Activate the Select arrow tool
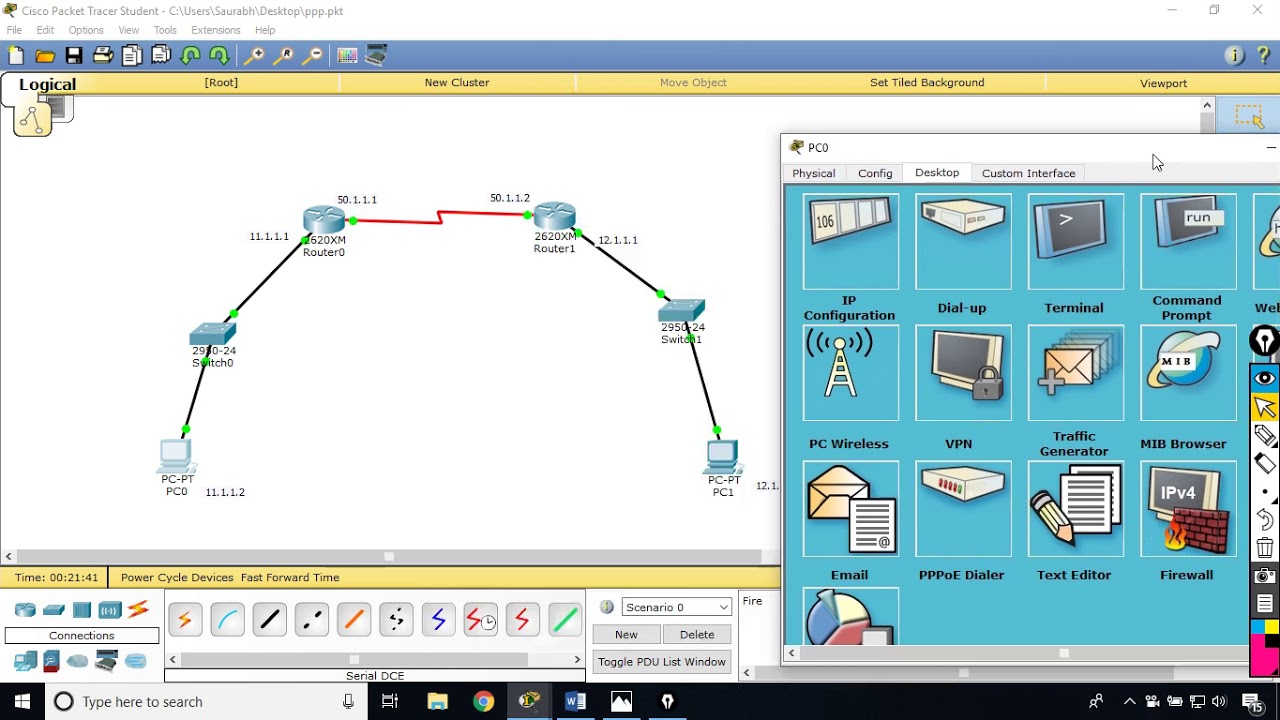This screenshot has height=720, width=1280. tap(1265, 407)
